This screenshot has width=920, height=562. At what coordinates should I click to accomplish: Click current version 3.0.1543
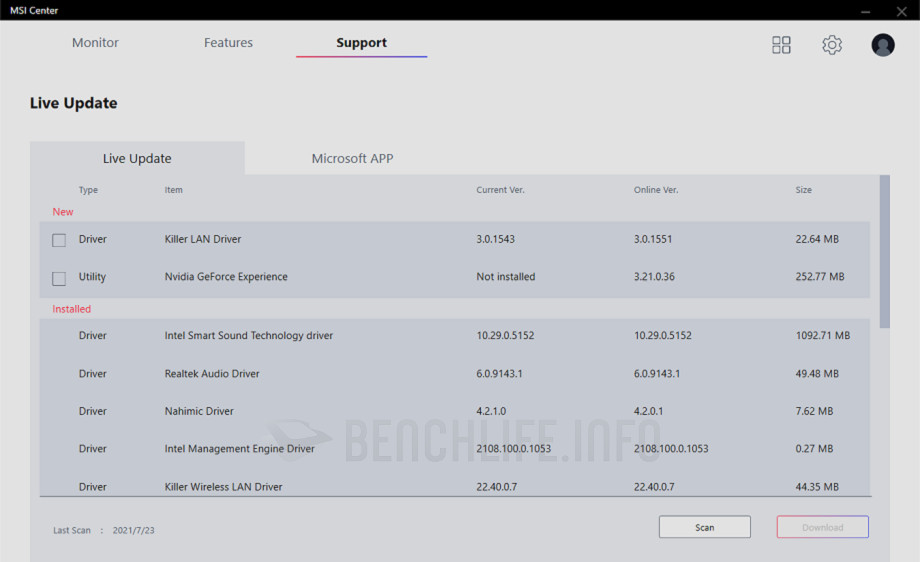[495, 239]
